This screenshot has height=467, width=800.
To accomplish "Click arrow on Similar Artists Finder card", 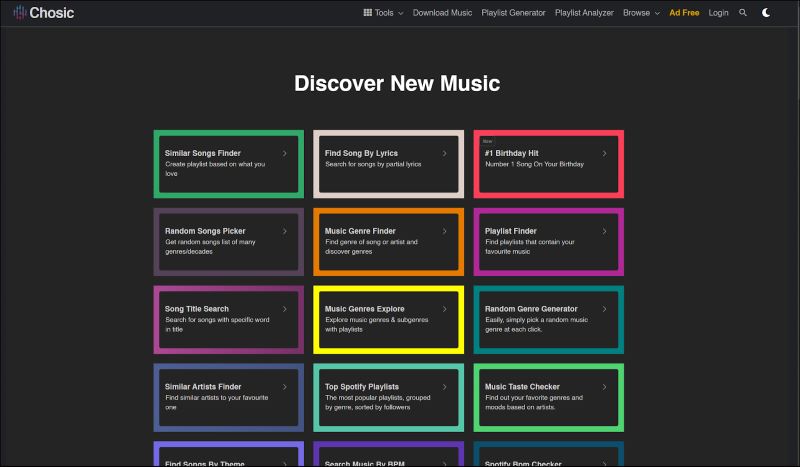I will click(285, 387).
